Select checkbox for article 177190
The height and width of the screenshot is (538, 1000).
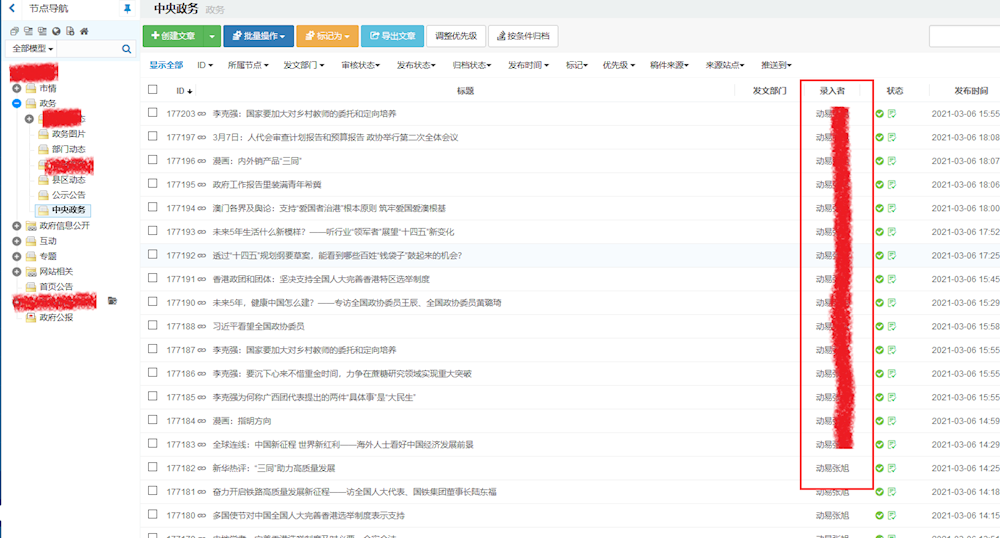click(153, 302)
